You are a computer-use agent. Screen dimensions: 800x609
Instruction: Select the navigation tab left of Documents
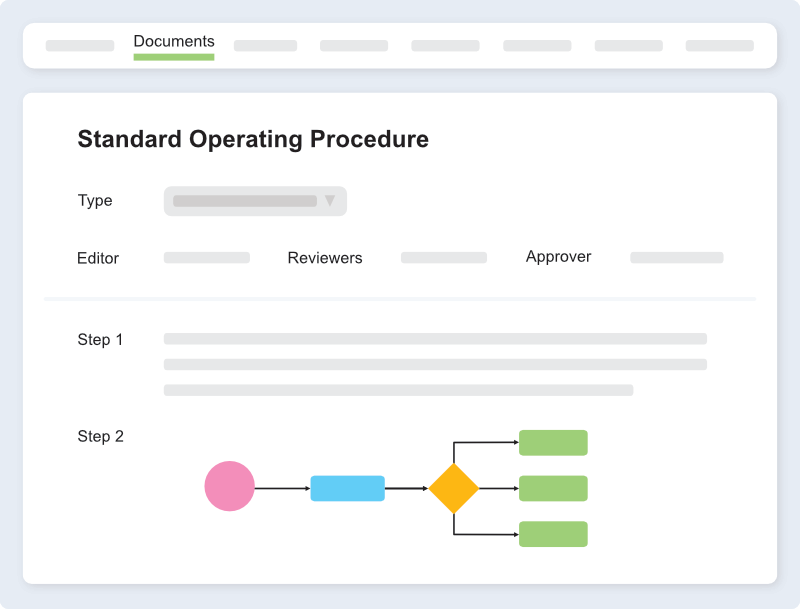pos(79,45)
